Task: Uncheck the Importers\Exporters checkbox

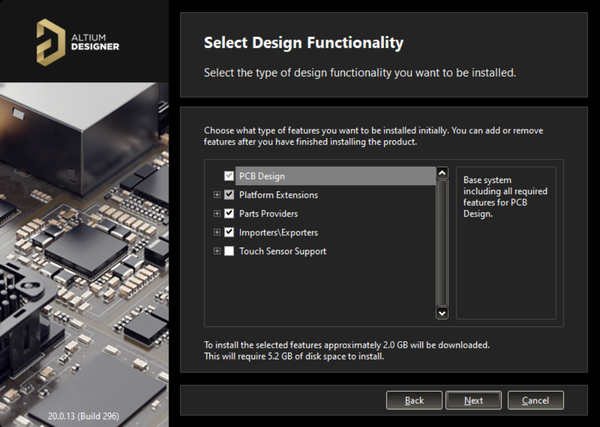Action: pos(229,233)
